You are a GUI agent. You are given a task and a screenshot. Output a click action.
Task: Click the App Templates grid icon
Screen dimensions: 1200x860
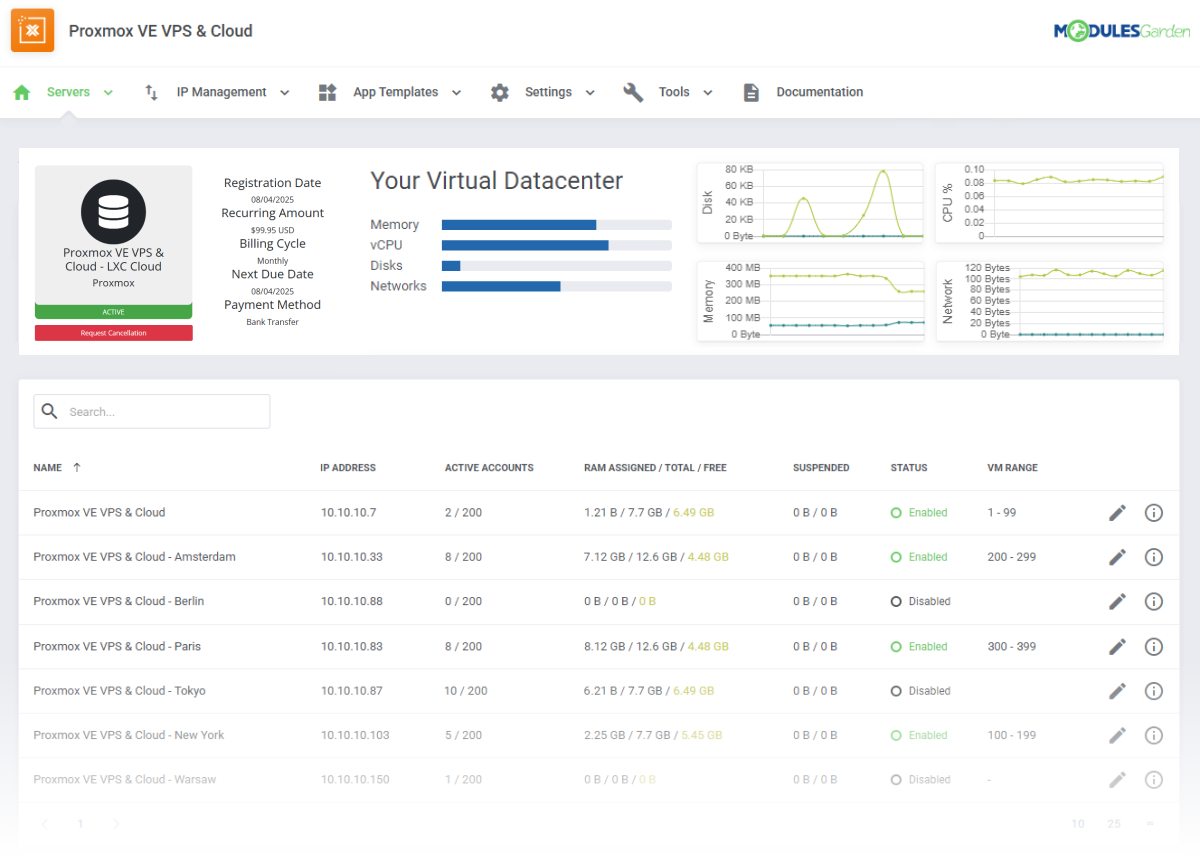[327, 92]
